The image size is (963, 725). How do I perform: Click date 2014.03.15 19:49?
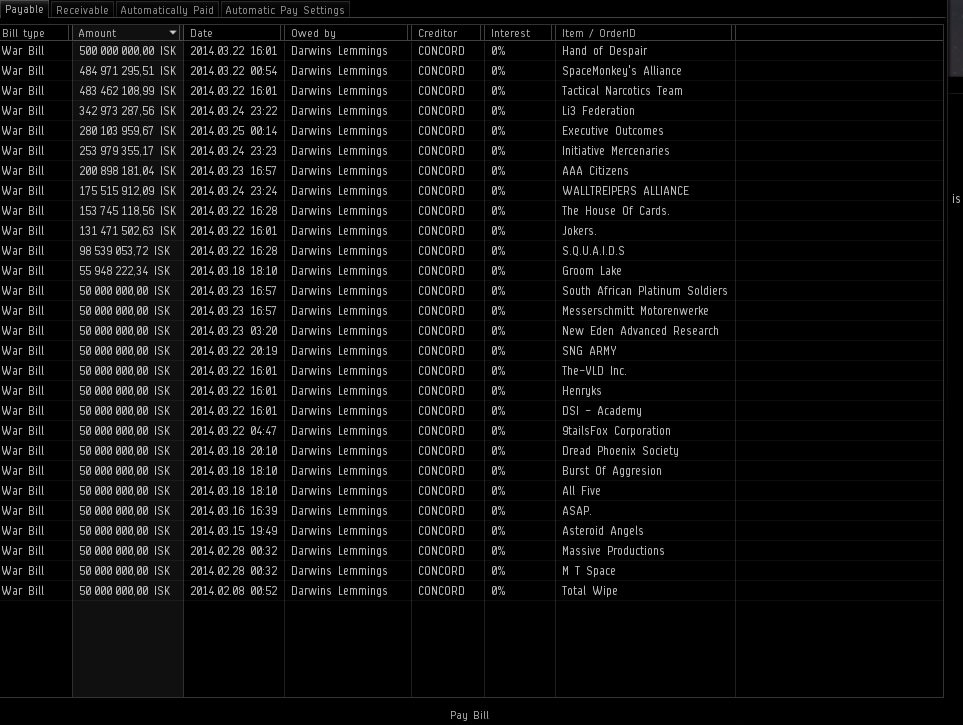[x=234, y=531]
